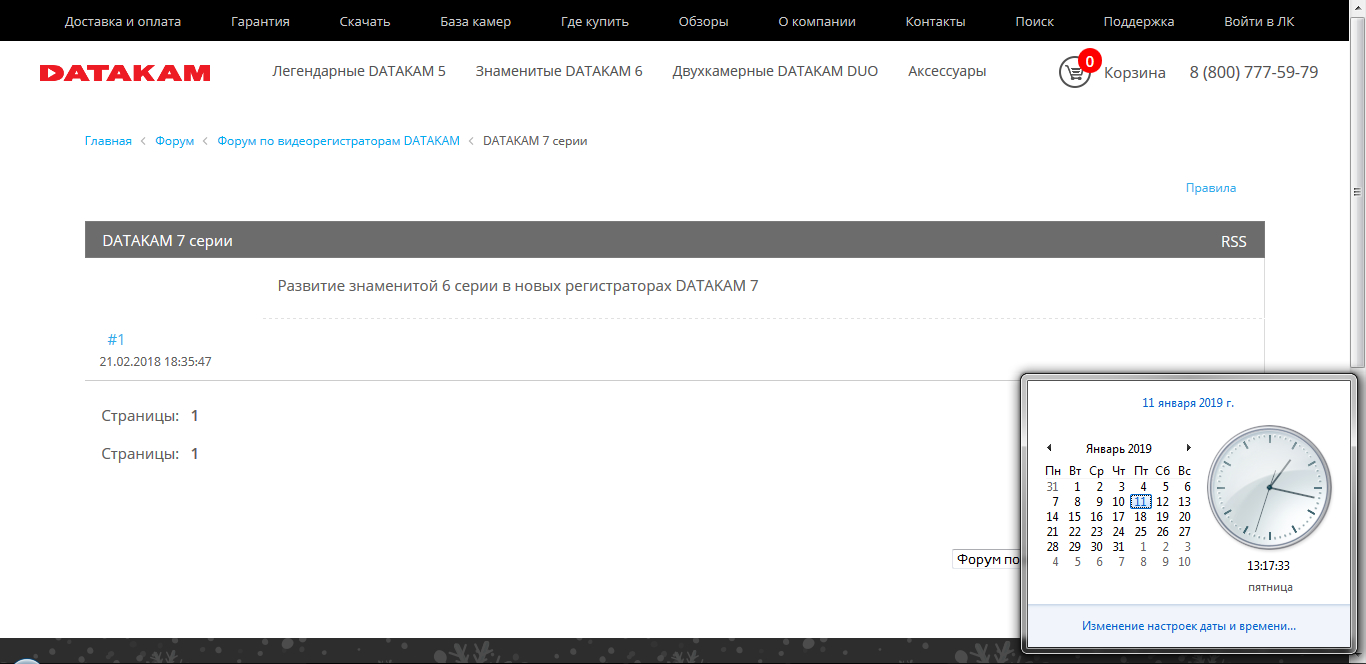
Task: Open the 'Форум по' dropdown list
Action: click(987, 560)
